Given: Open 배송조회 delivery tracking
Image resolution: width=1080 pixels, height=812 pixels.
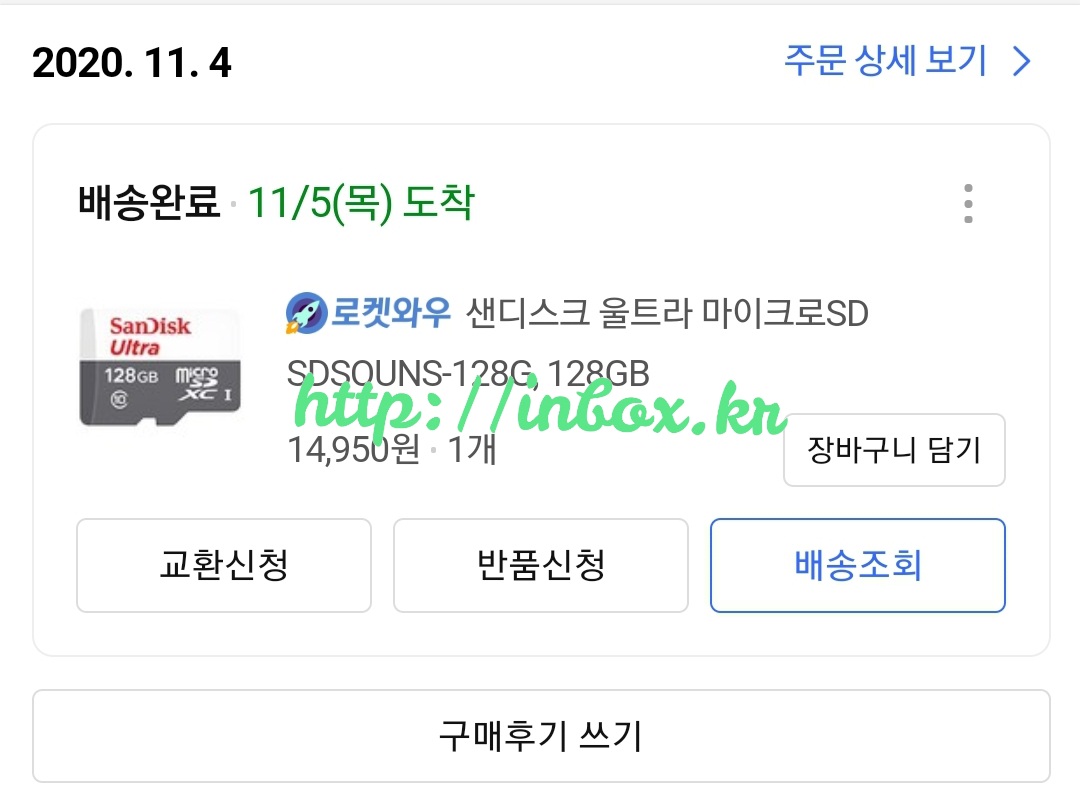Looking at the screenshot, I should (x=858, y=565).
